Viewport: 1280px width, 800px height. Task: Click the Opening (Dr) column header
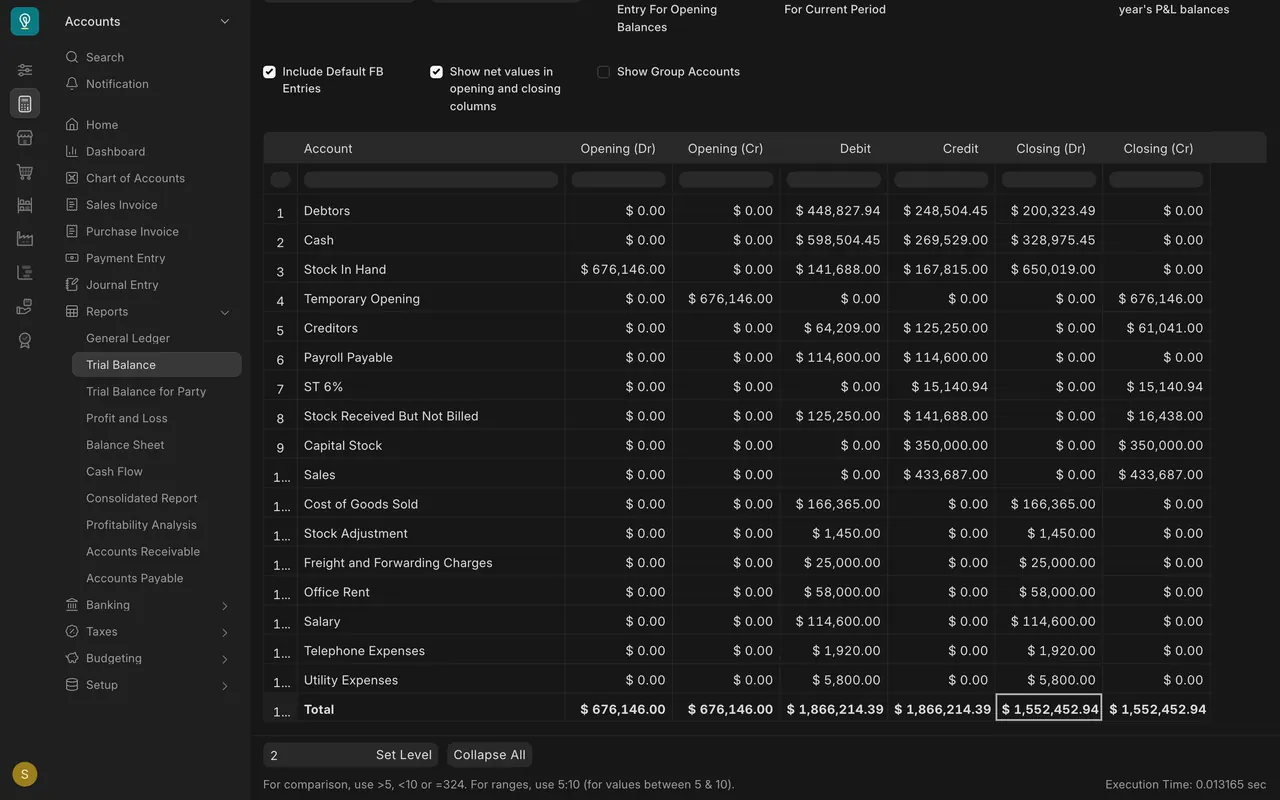(x=618, y=149)
